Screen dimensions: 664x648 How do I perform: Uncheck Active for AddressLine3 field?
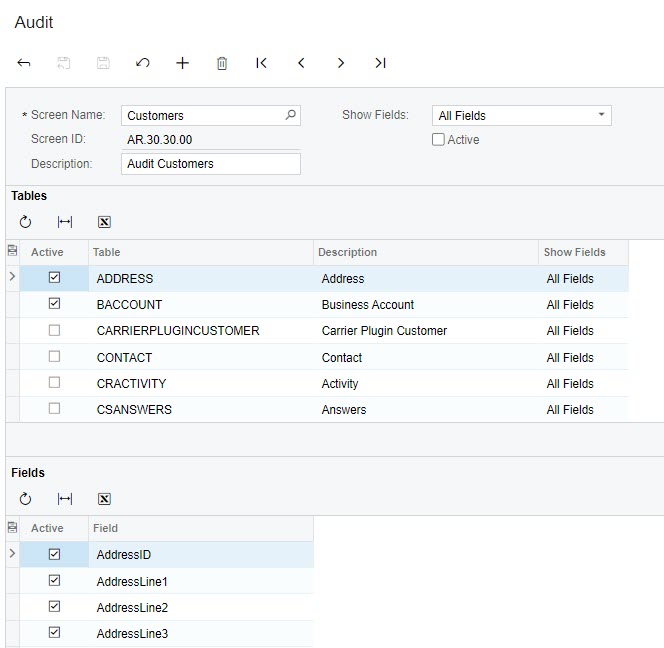(x=54, y=632)
